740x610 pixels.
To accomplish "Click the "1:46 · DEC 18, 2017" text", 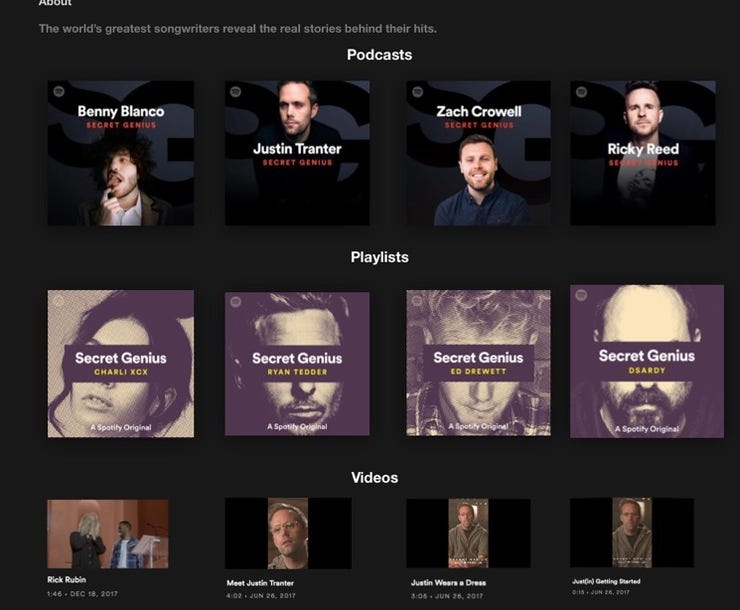I will [82, 594].
